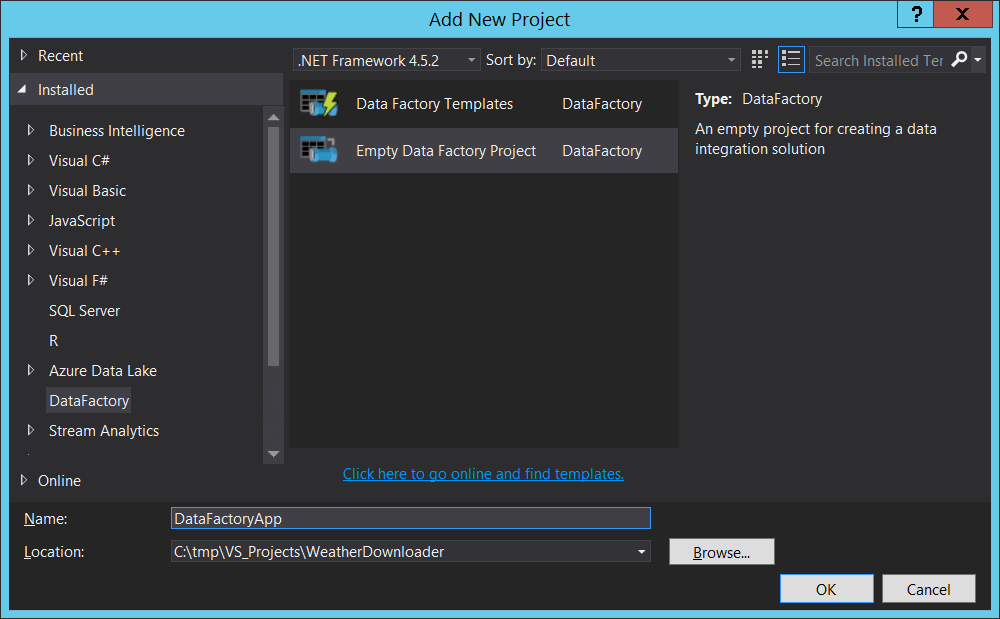Select the Visual Basic category label
Screen dimensions: 1000x619
(87, 191)
